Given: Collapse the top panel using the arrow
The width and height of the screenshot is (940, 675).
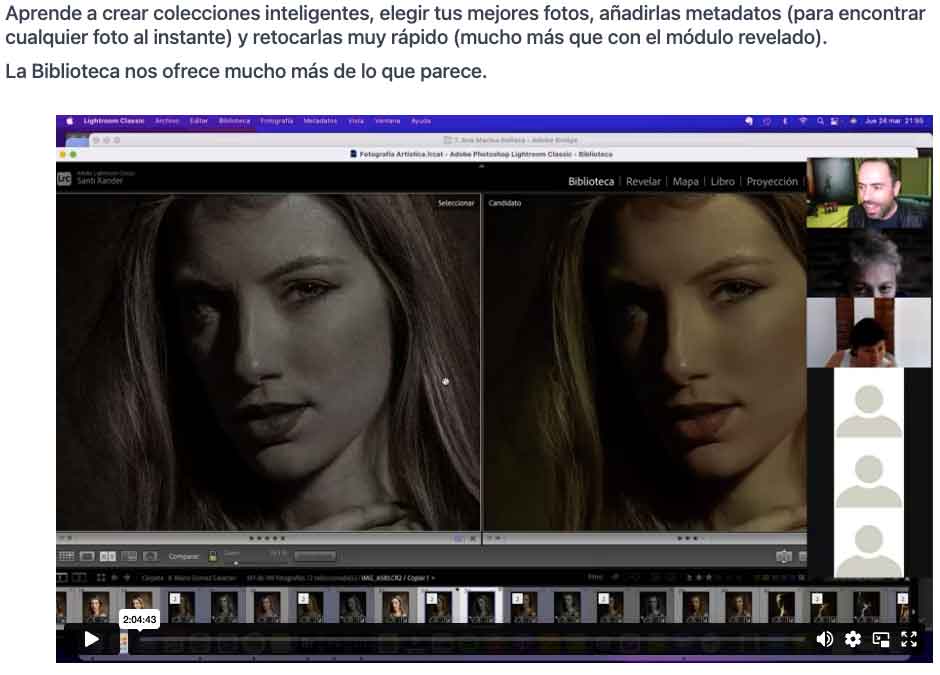Looking at the screenshot, I should (481, 165).
